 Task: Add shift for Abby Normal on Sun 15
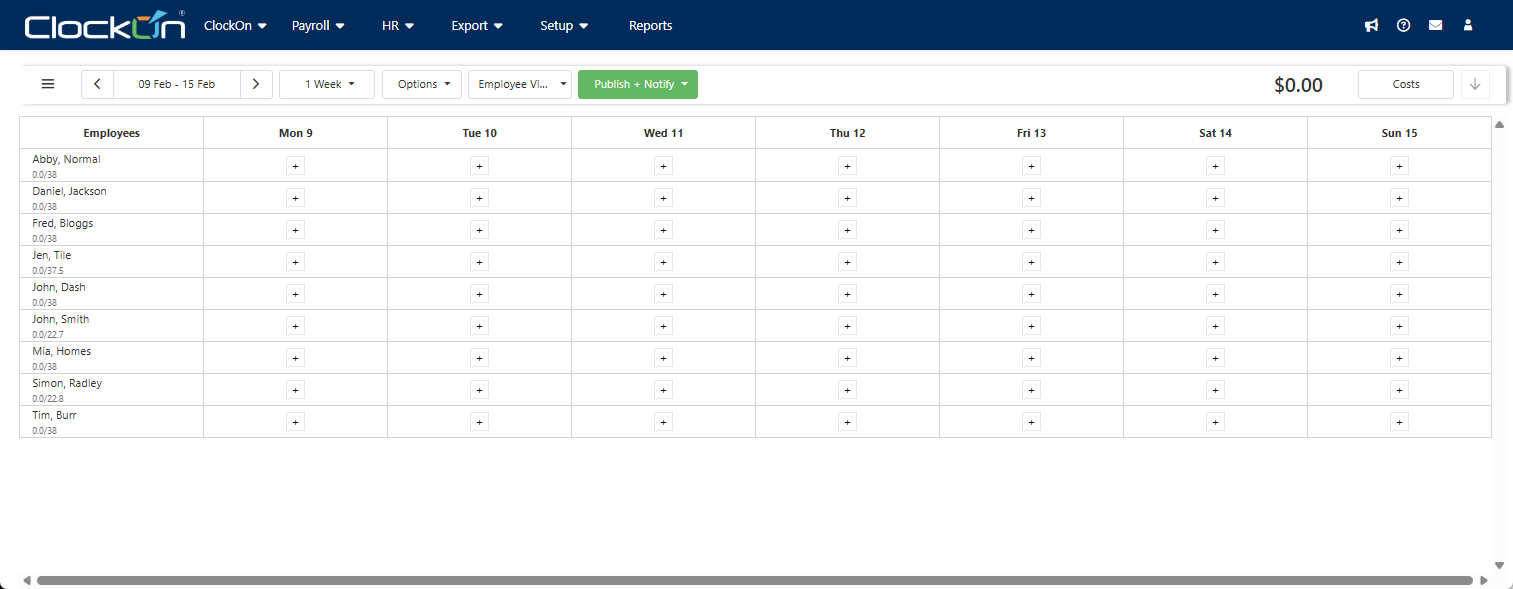click(x=1399, y=166)
